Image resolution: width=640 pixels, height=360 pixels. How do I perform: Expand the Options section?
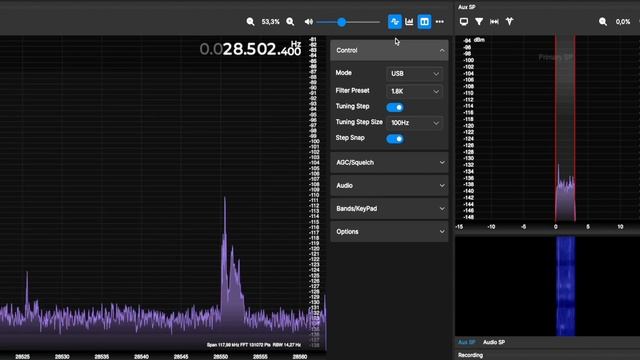pyautogui.click(x=389, y=232)
